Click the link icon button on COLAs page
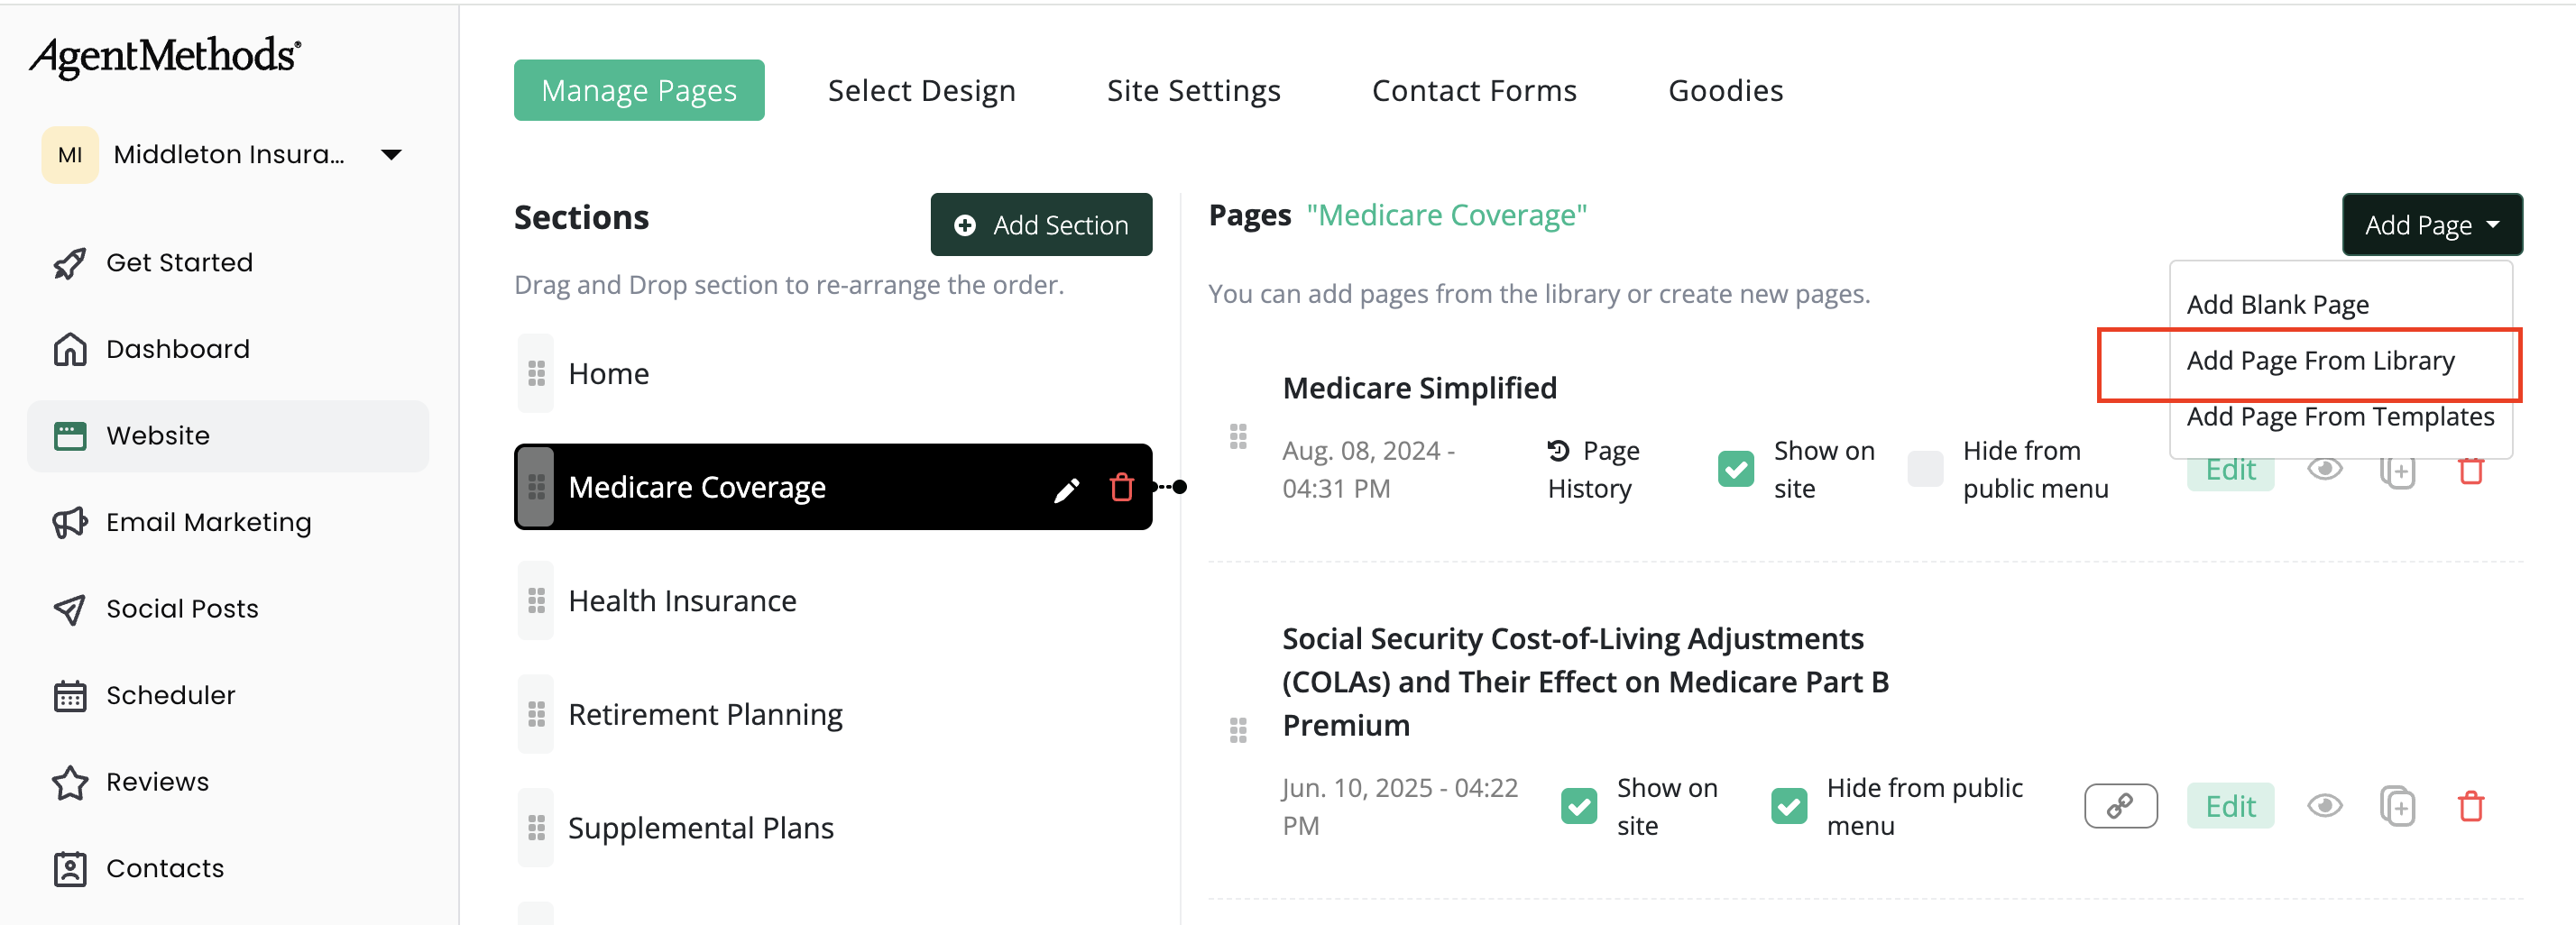 pyautogui.click(x=2120, y=806)
